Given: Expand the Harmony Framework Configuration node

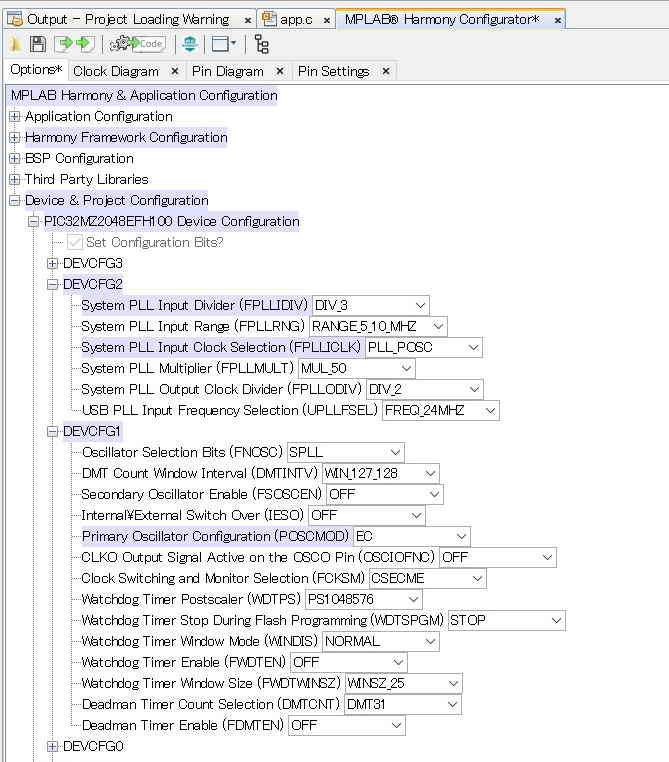Looking at the screenshot, I should [15, 138].
